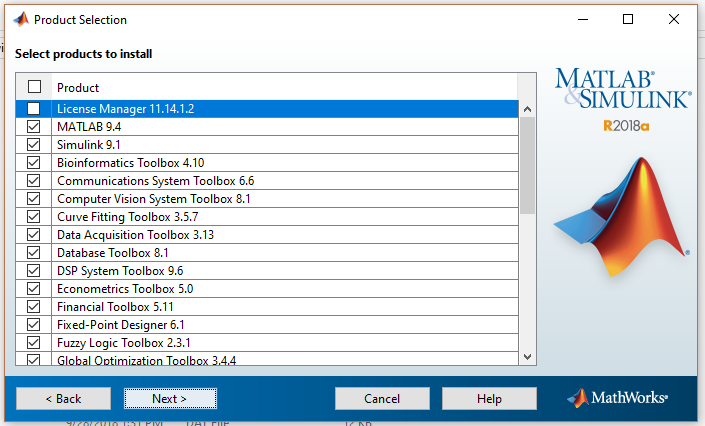Uncheck Computer Vision System Toolbox 8.1 checkbox
Image resolution: width=705 pixels, height=426 pixels.
click(x=33, y=198)
